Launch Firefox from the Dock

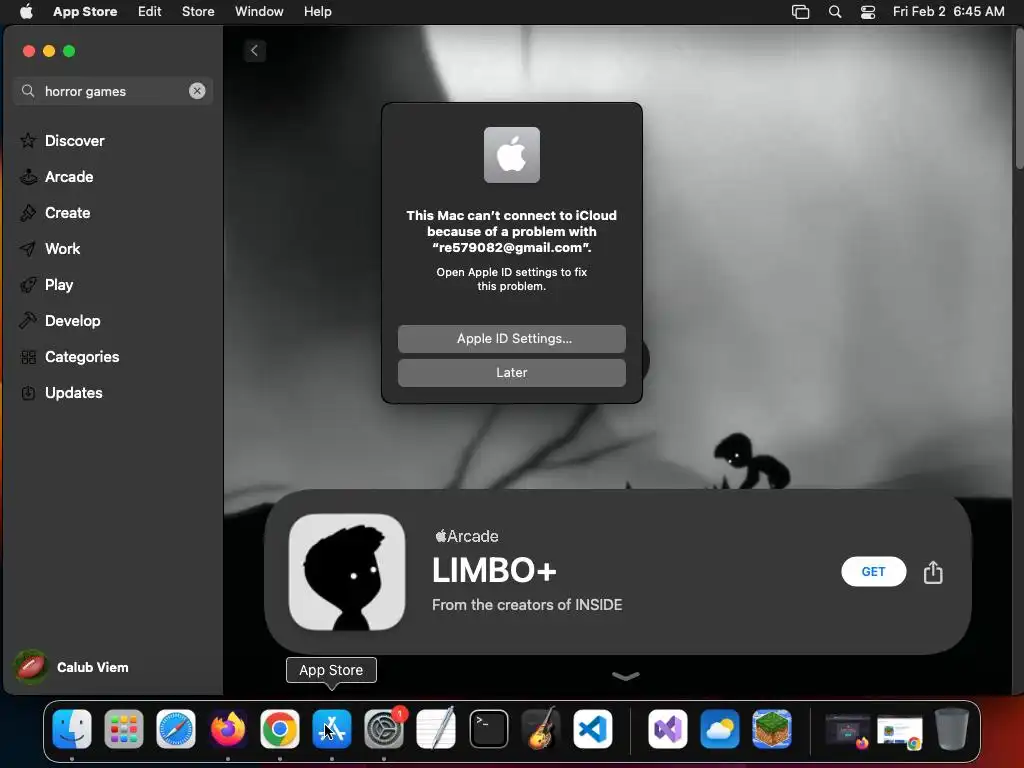228,729
